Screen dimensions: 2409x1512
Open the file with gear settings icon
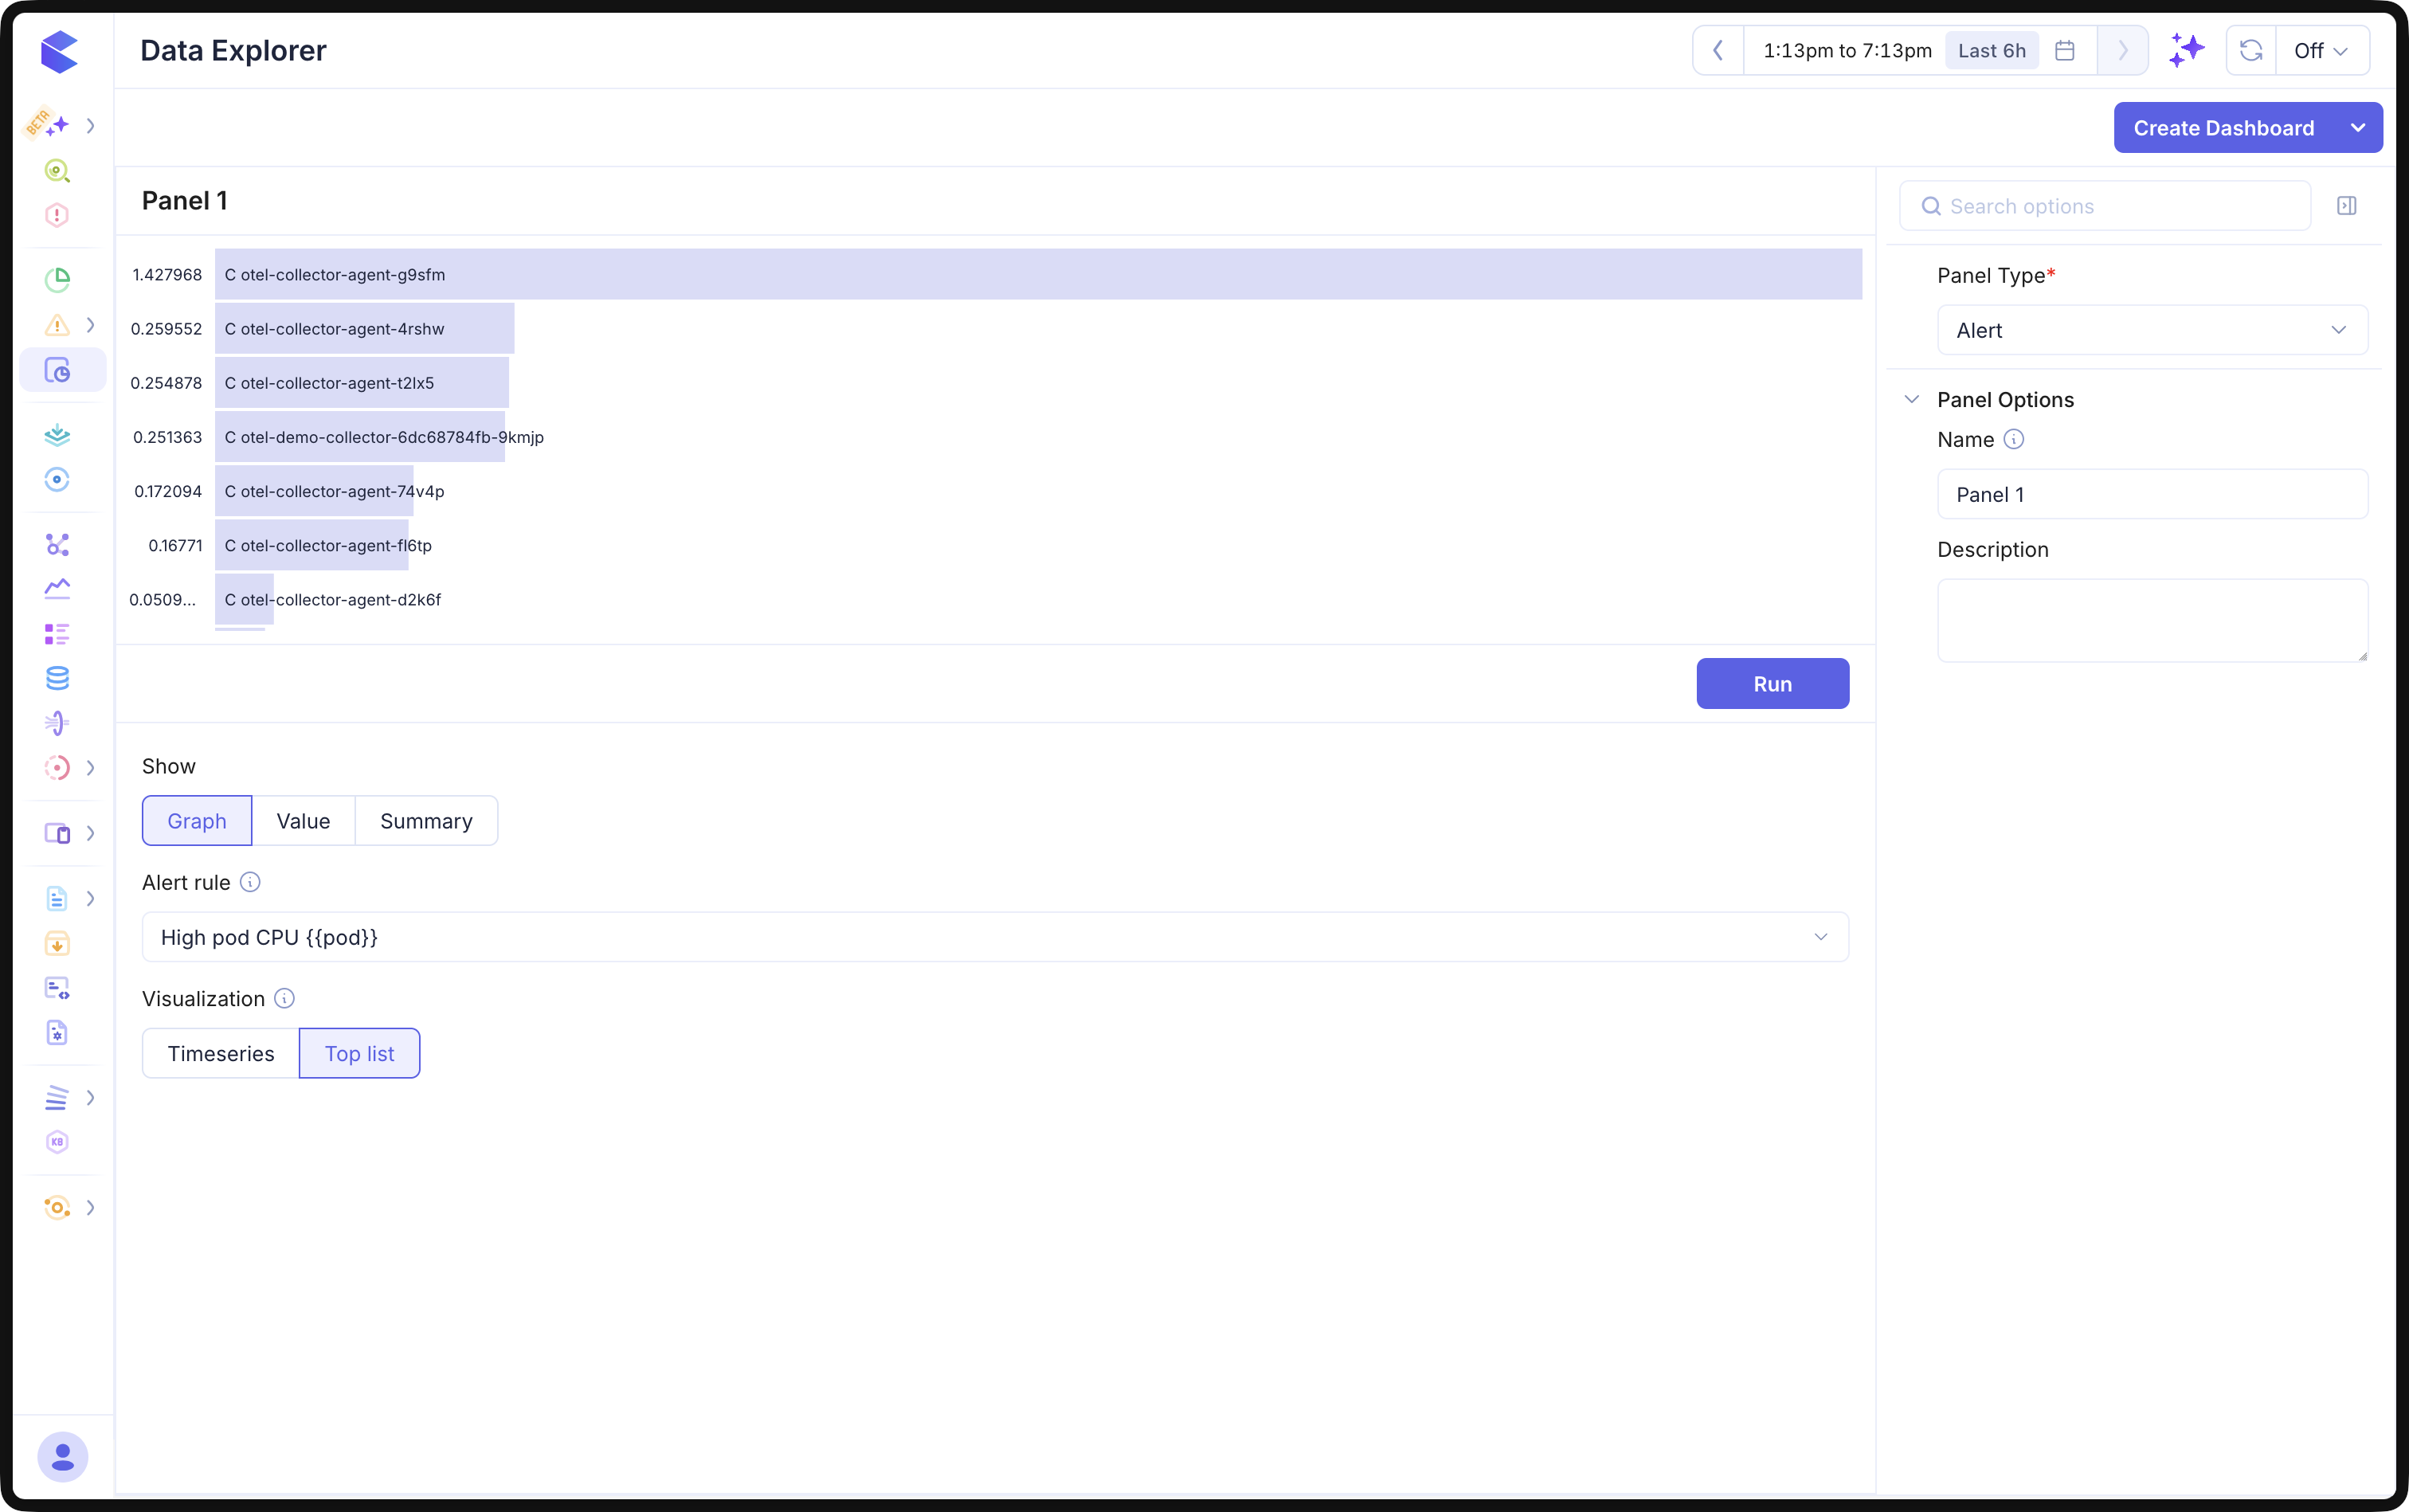click(x=57, y=1033)
